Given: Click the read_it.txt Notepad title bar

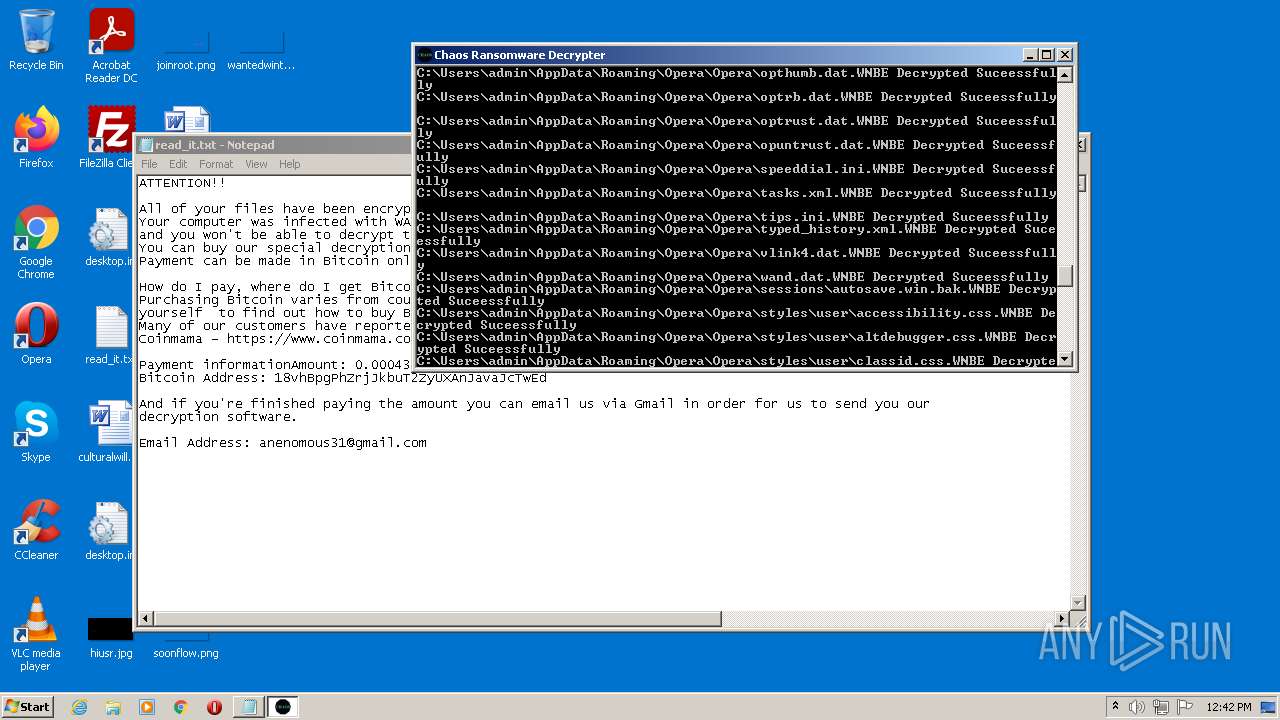Looking at the screenshot, I should point(275,145).
